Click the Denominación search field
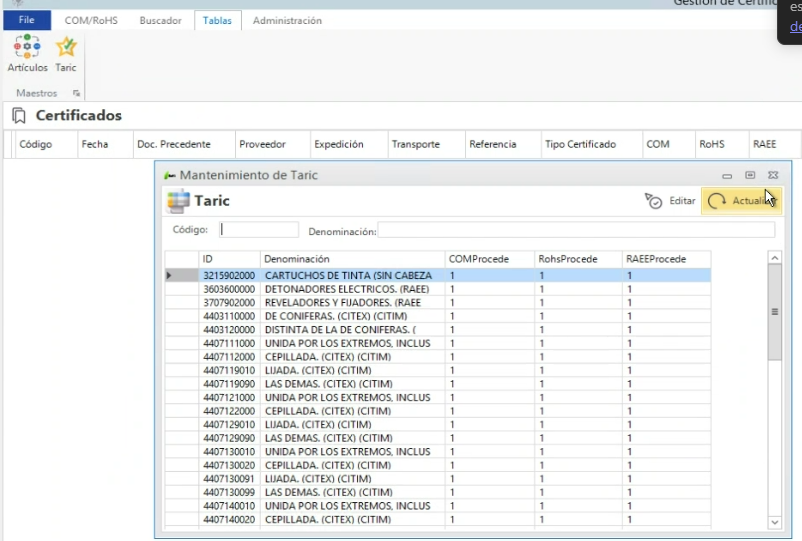Viewport: 802px width, 541px height. (x=575, y=230)
